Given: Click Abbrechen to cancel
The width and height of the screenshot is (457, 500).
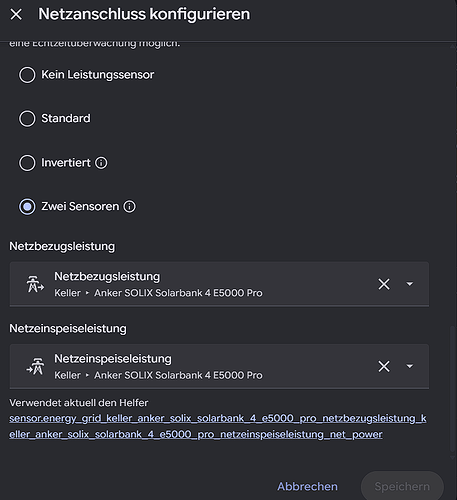Looking at the screenshot, I should tap(307, 486).
